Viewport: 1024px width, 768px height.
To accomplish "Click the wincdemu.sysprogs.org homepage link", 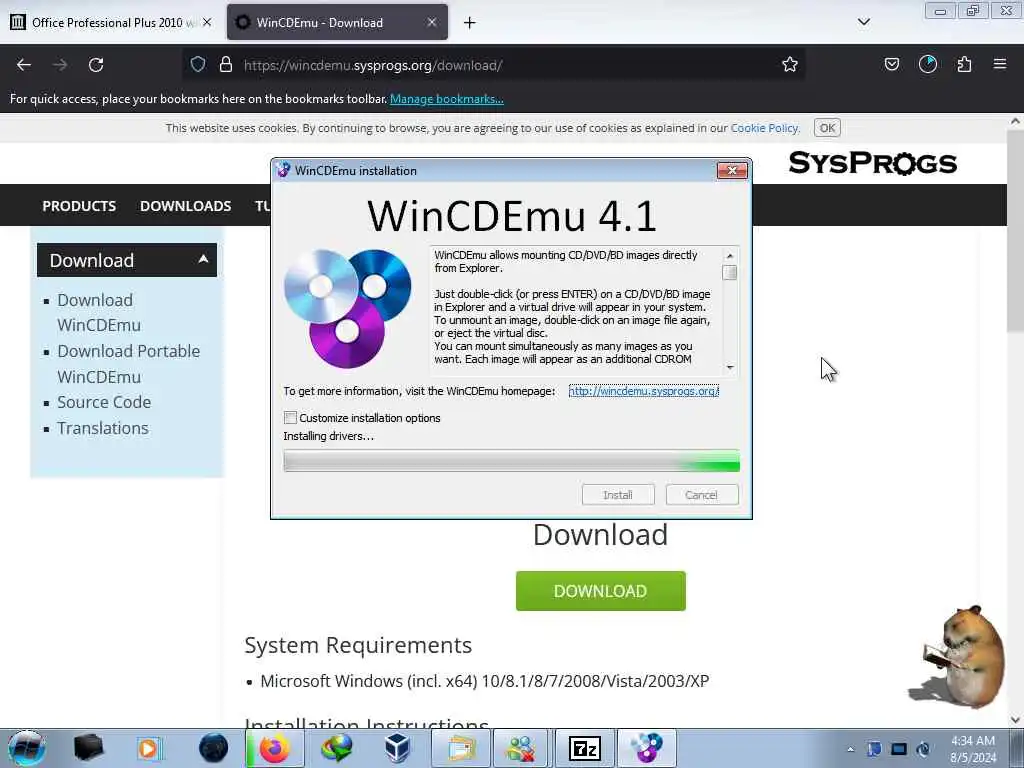I will (x=643, y=391).
